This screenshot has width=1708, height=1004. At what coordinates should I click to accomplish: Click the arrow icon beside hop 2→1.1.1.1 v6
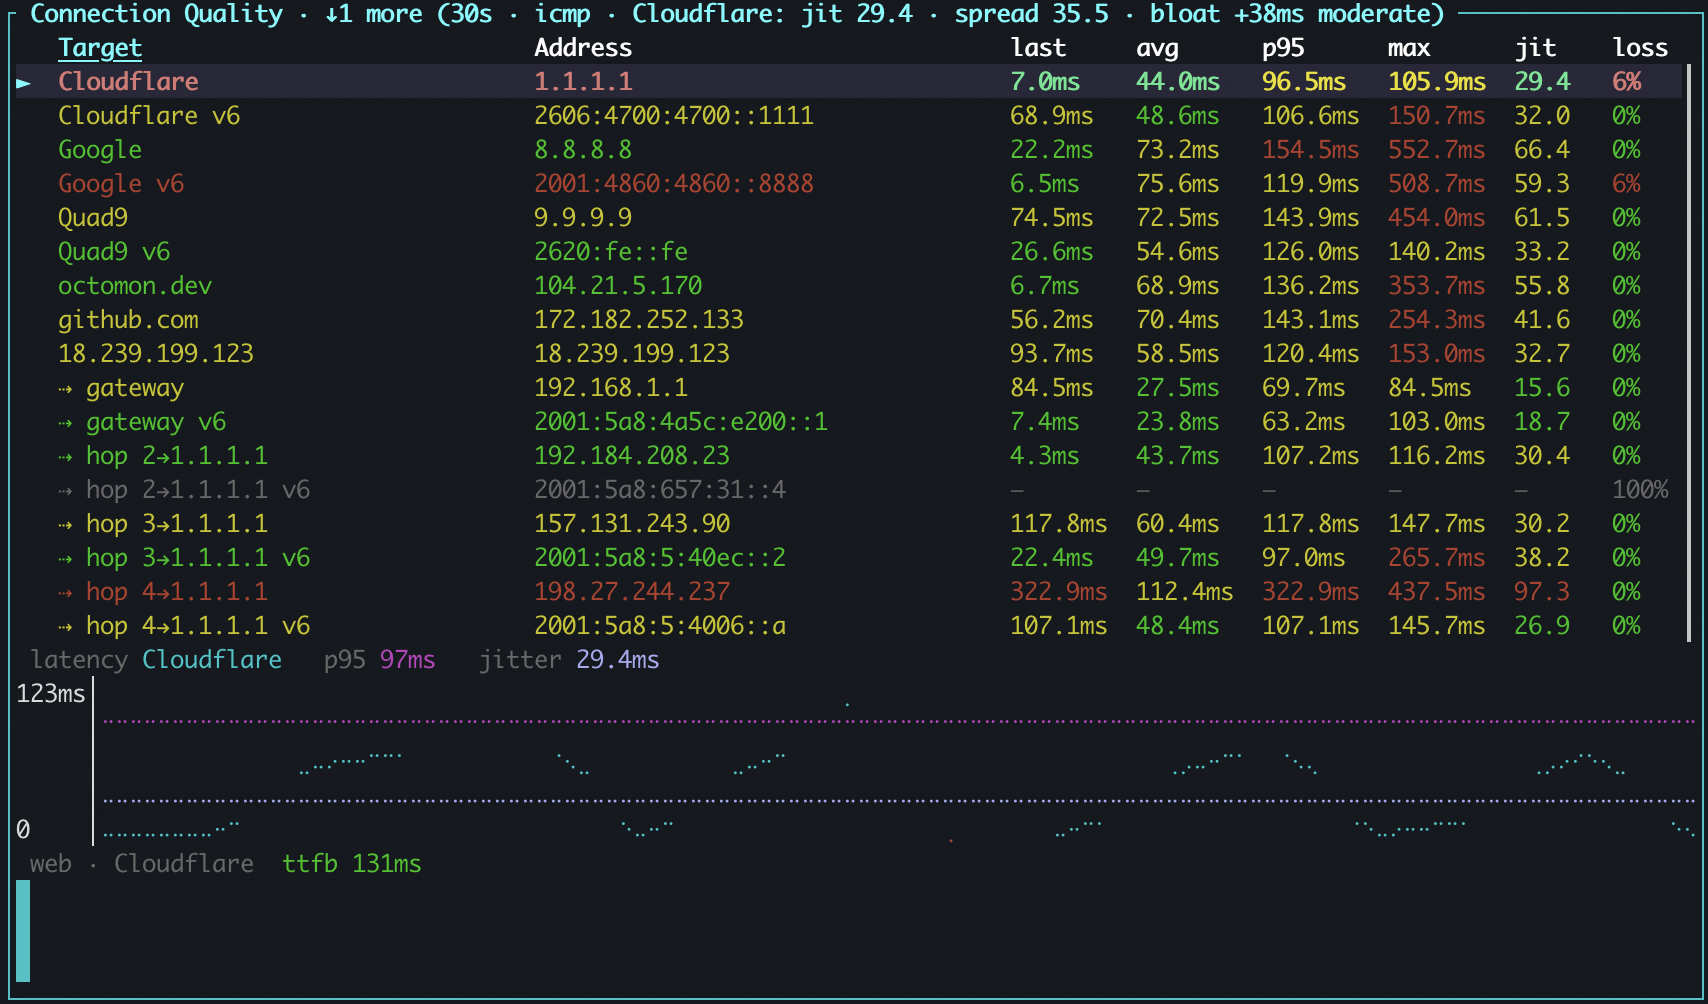pyautogui.click(x=65, y=490)
